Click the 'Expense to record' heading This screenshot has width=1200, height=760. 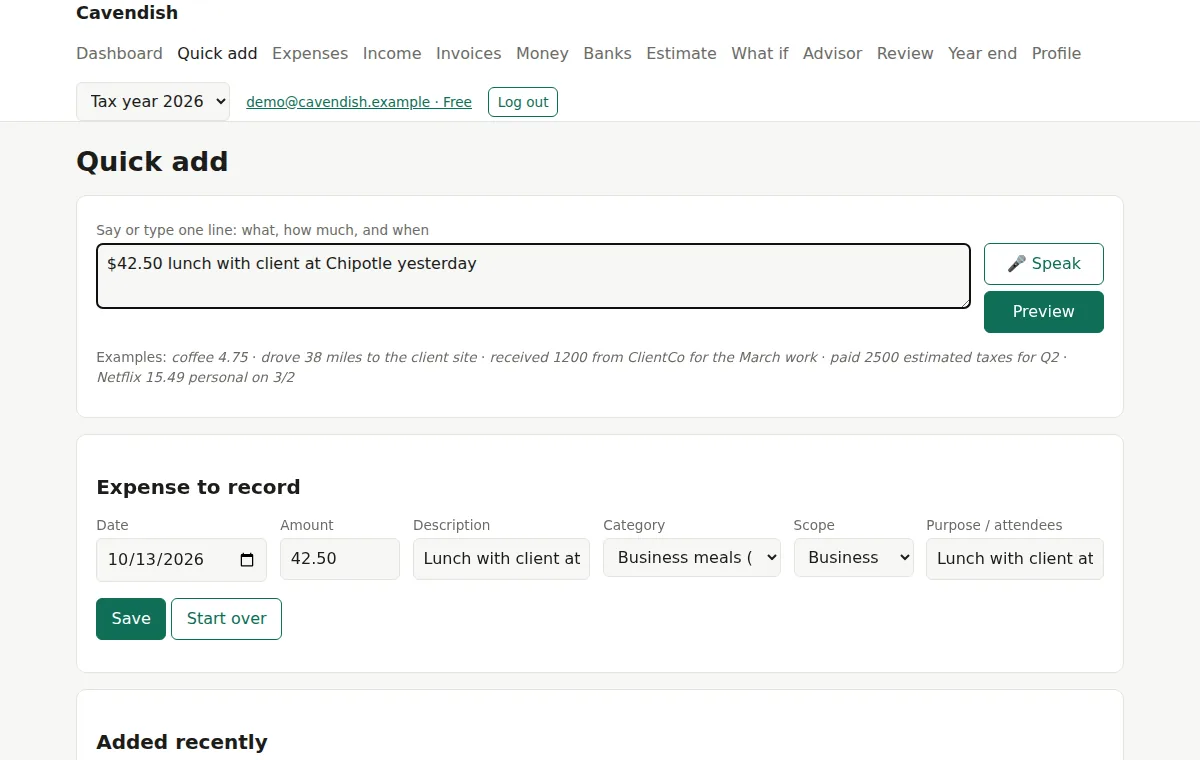pos(198,487)
